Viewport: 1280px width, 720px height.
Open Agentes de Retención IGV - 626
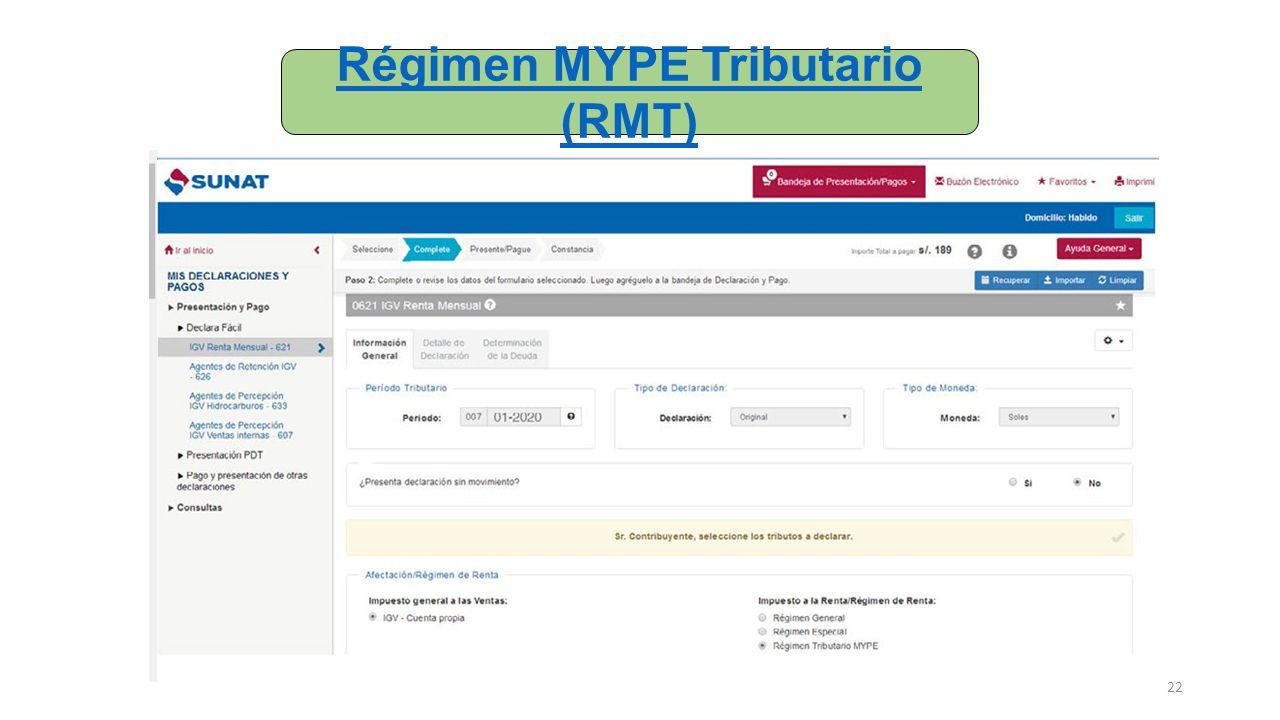(x=243, y=372)
